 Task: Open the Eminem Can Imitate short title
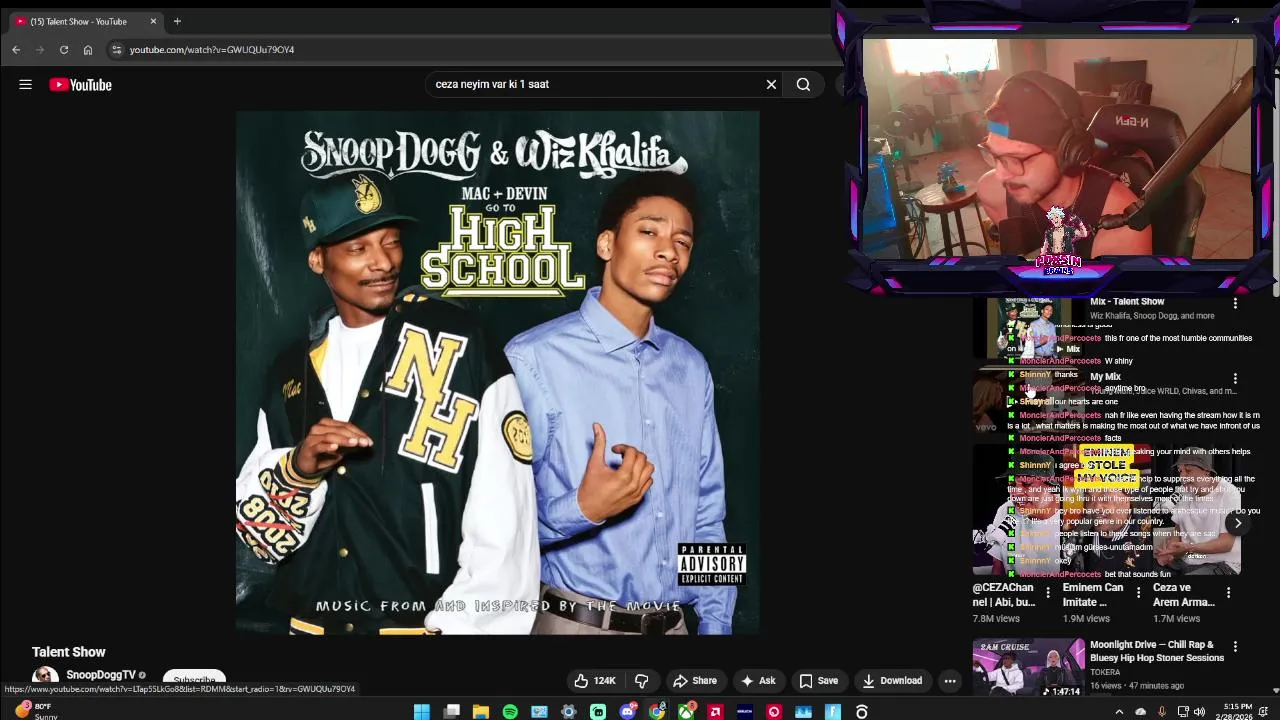click(x=1093, y=595)
